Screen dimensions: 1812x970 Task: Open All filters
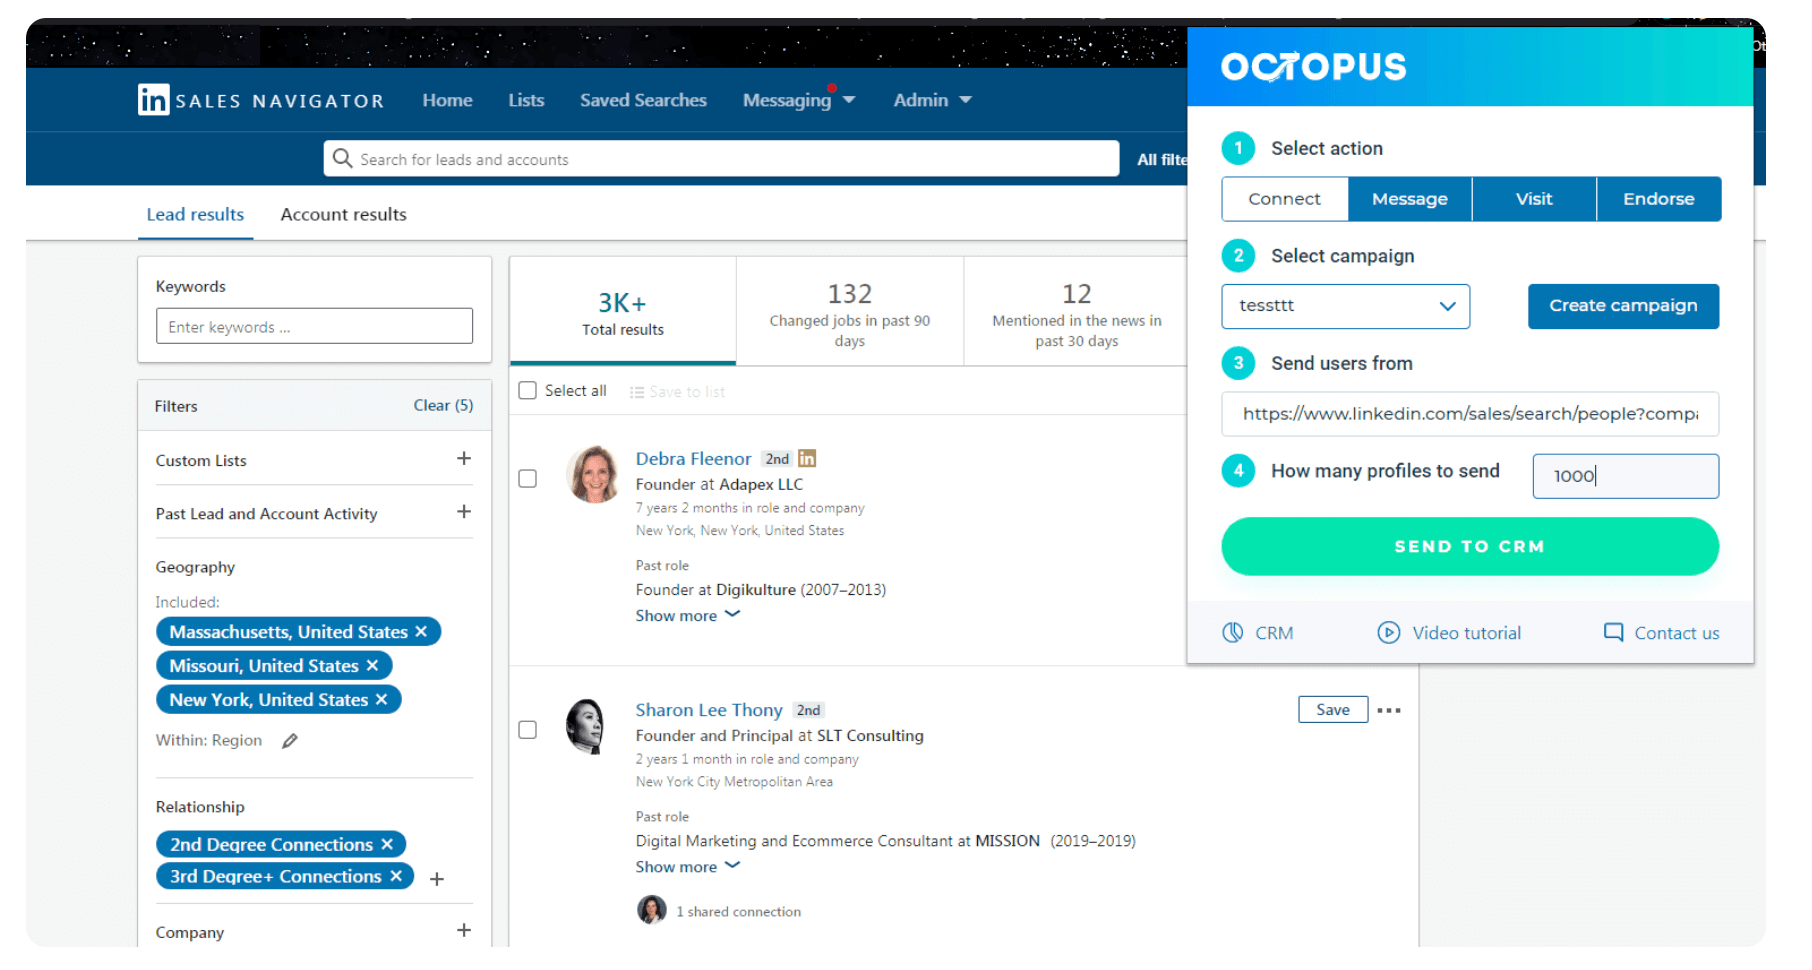tap(1162, 159)
